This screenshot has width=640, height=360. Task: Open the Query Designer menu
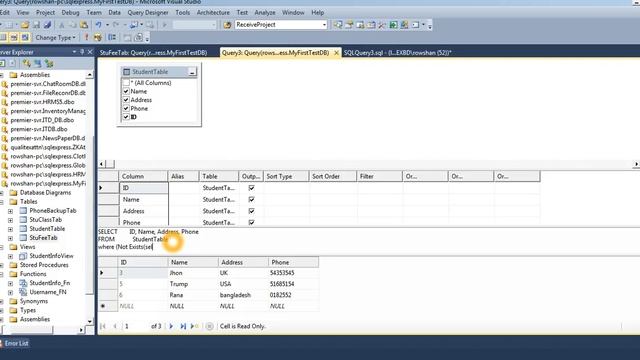148,13
